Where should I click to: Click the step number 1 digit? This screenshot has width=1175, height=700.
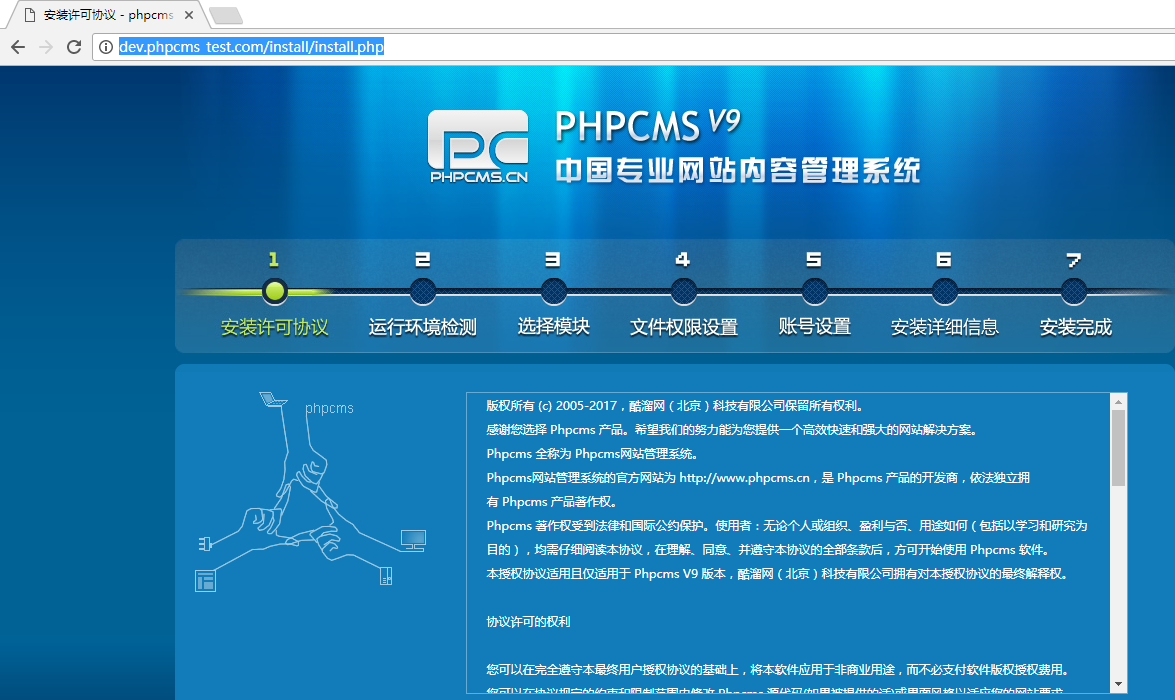274,259
